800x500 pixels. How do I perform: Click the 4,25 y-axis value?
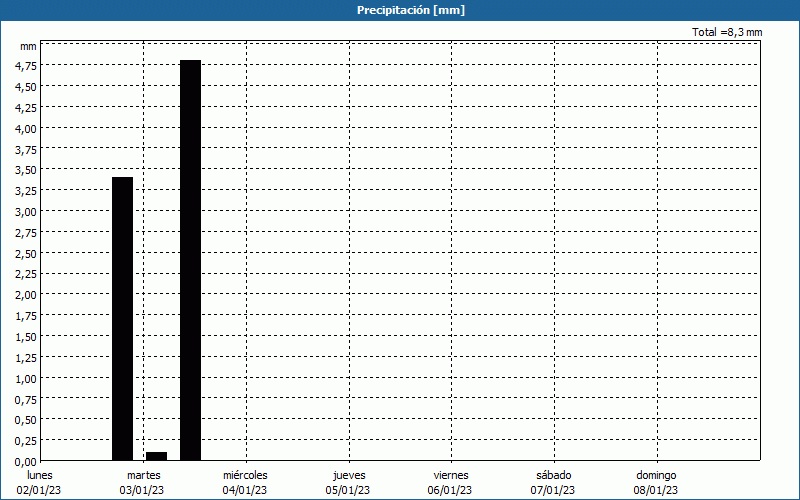point(26,108)
